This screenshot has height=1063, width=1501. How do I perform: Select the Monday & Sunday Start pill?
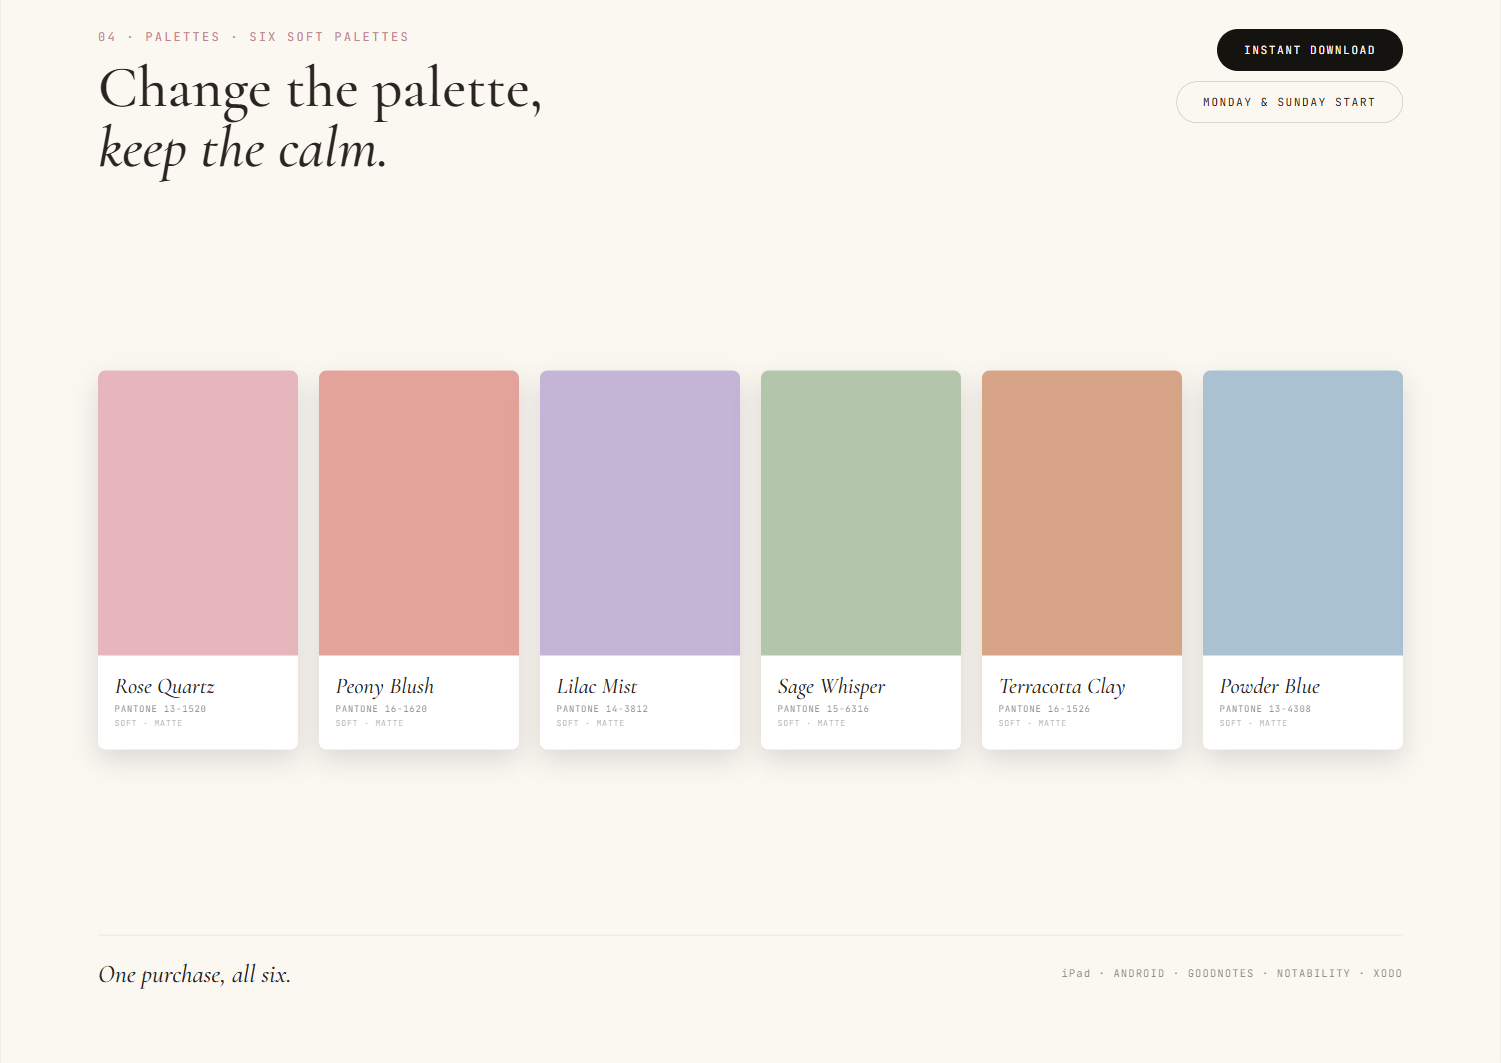(x=1289, y=102)
